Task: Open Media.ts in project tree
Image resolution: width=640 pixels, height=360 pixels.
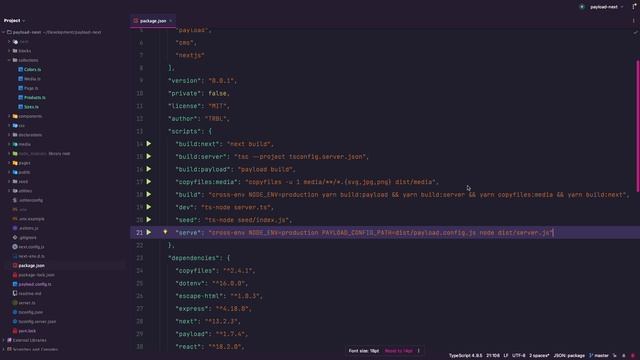Action: (x=32, y=79)
